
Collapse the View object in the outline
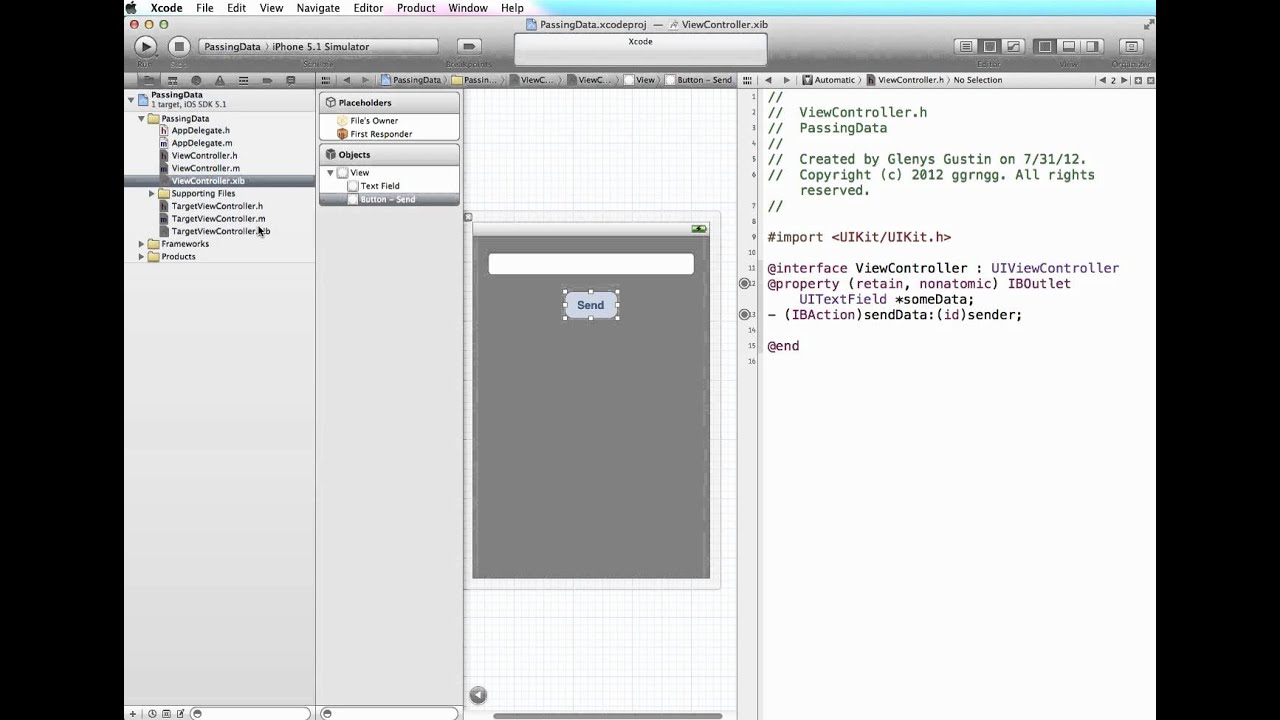[x=330, y=173]
